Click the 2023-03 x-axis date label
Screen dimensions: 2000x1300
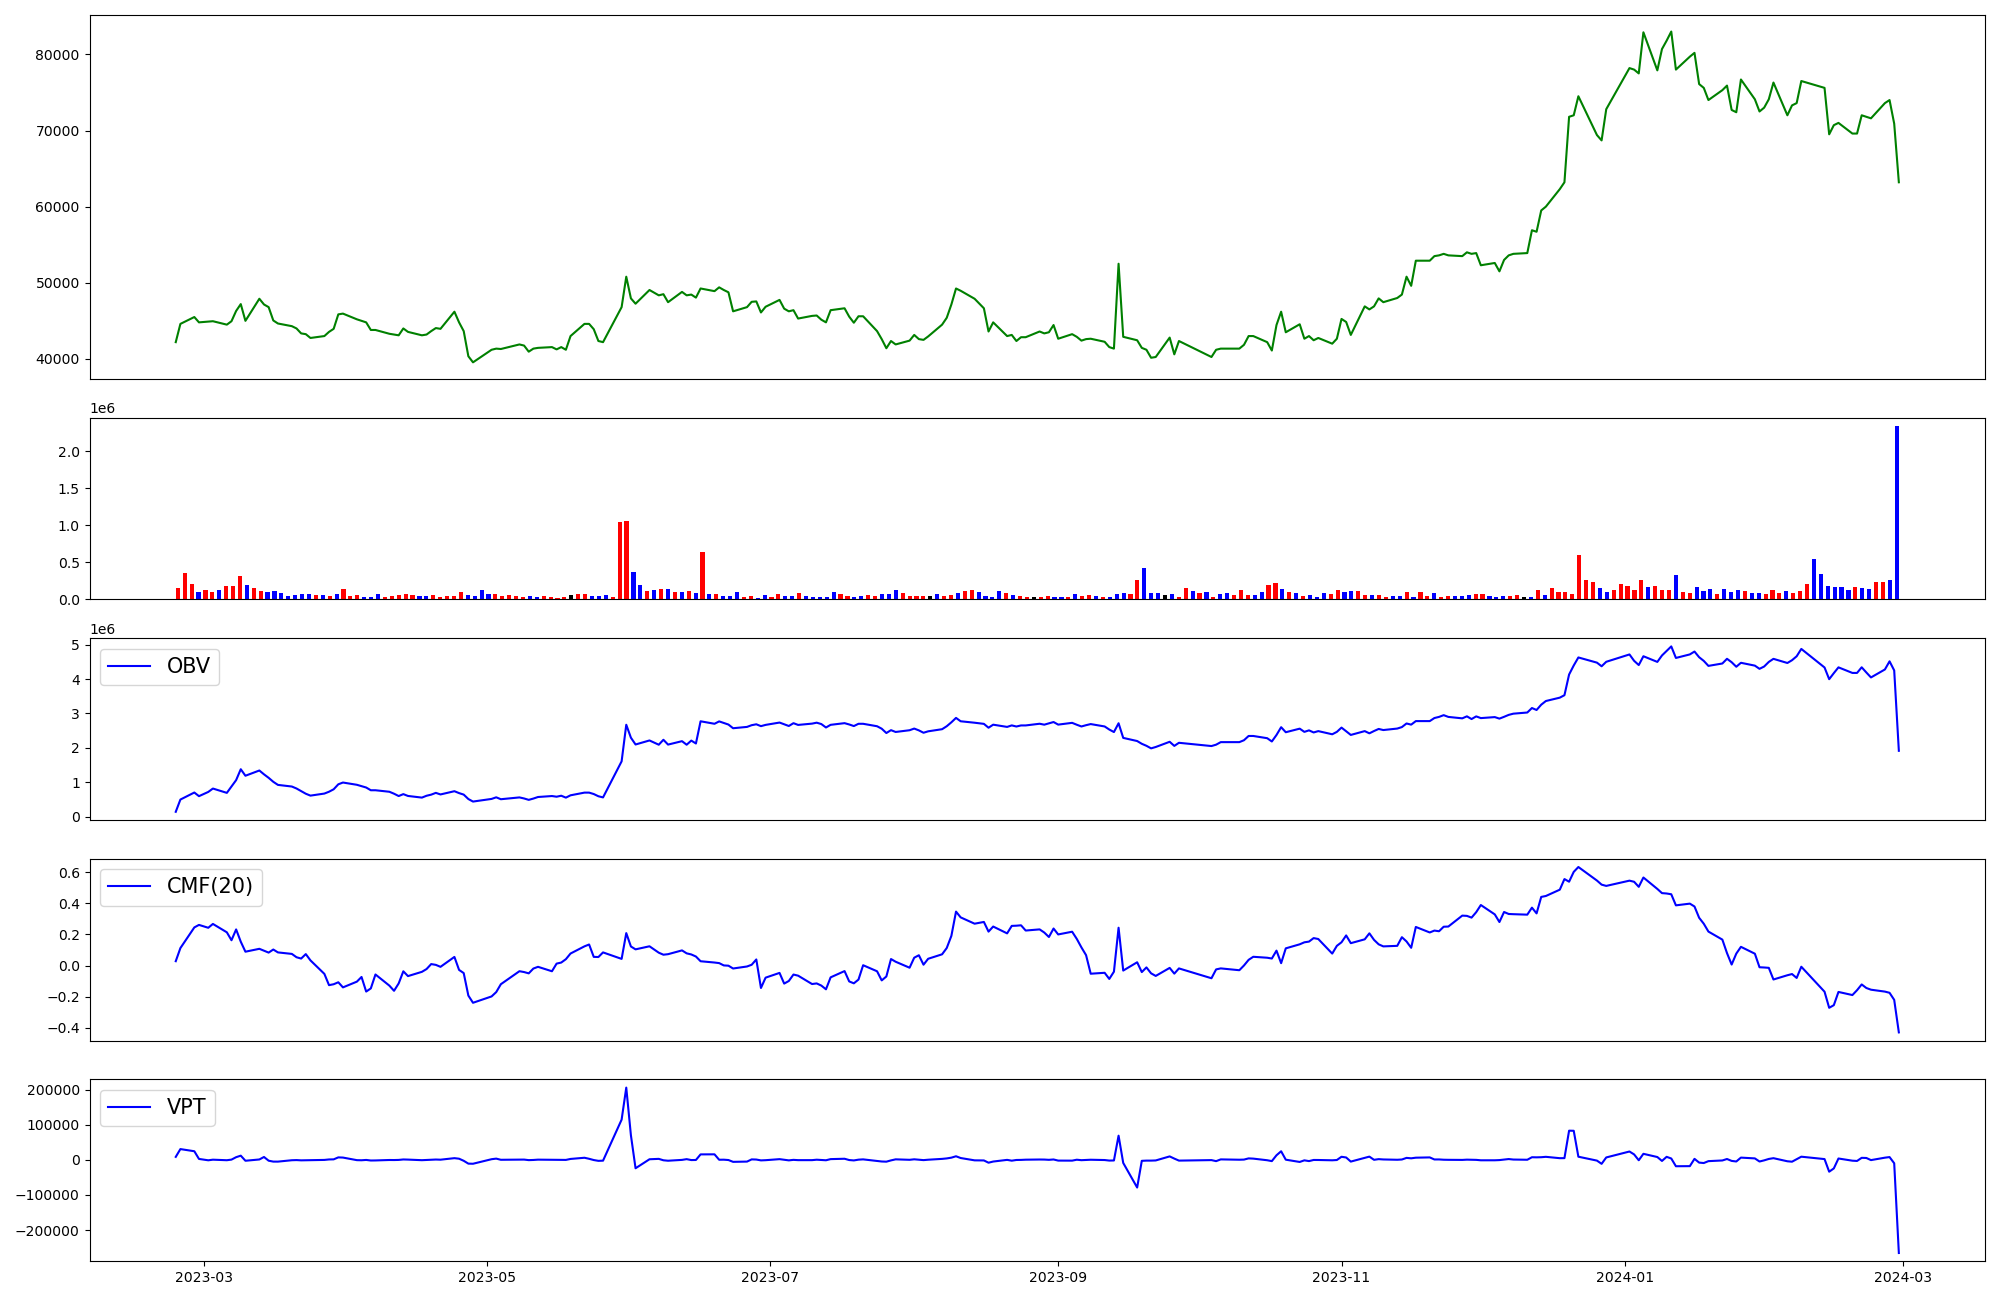pyautogui.click(x=204, y=1277)
